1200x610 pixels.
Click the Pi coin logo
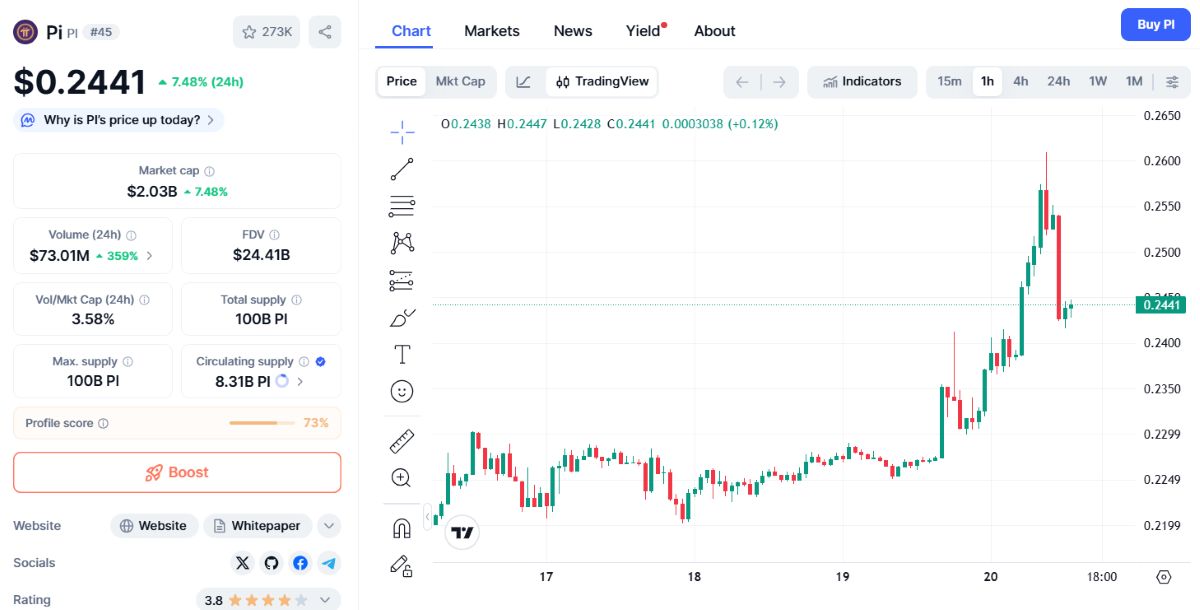[25, 32]
